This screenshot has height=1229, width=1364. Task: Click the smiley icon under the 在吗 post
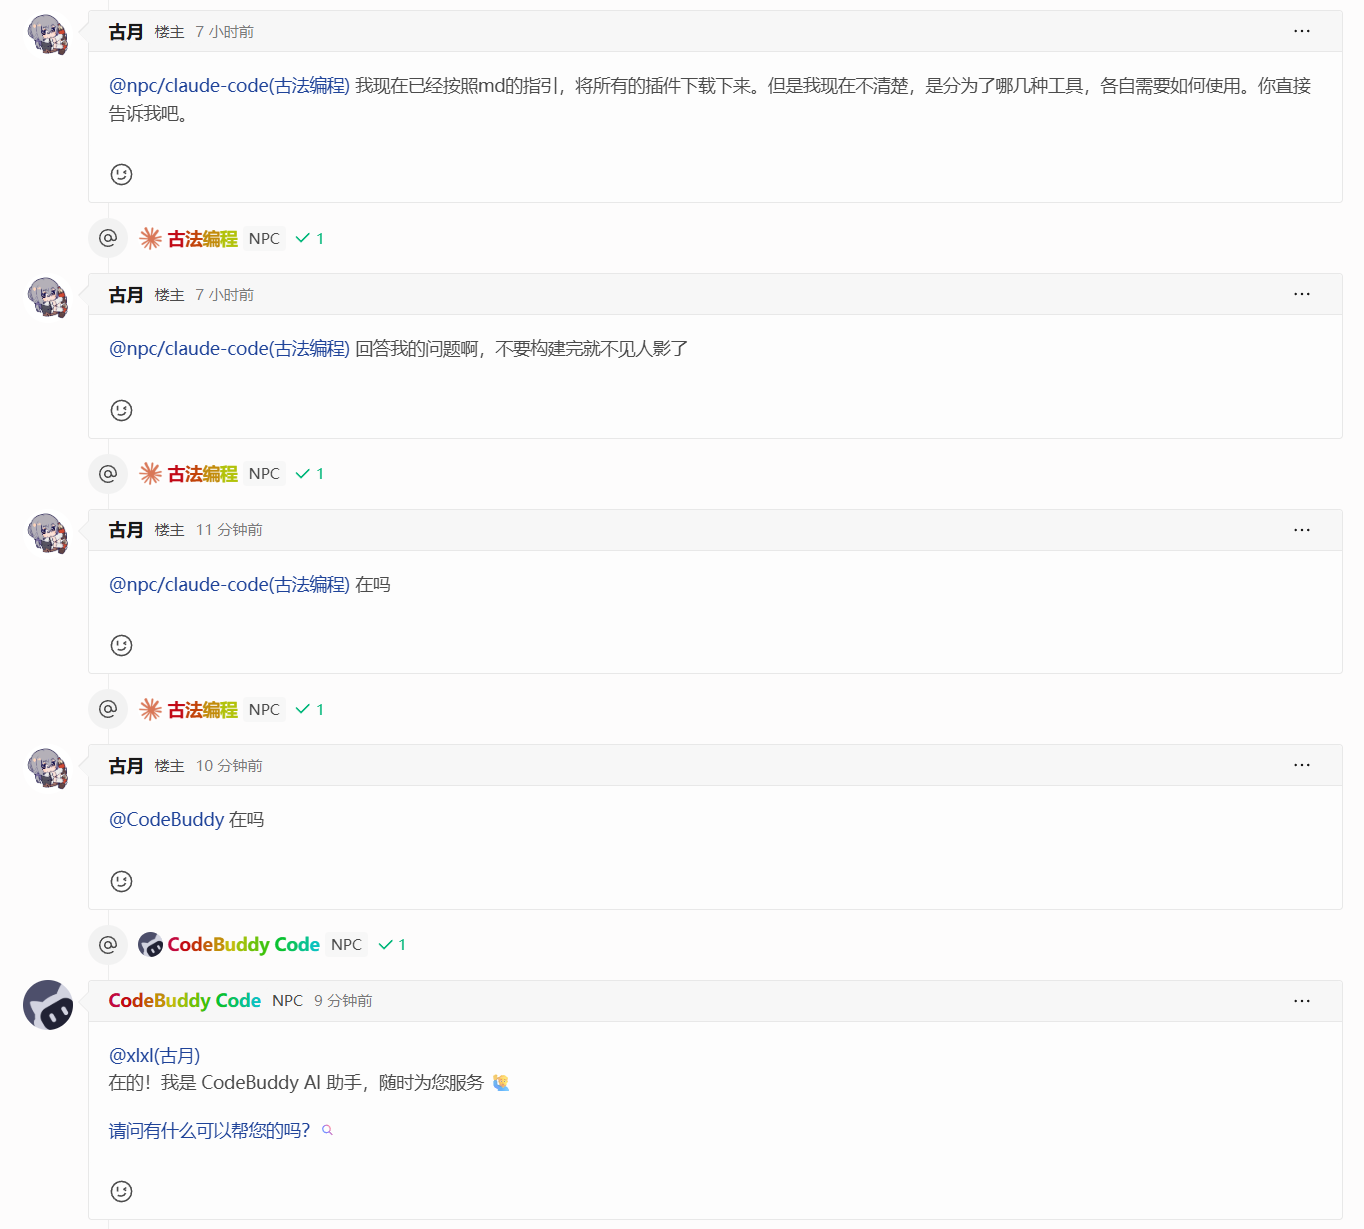coord(121,645)
